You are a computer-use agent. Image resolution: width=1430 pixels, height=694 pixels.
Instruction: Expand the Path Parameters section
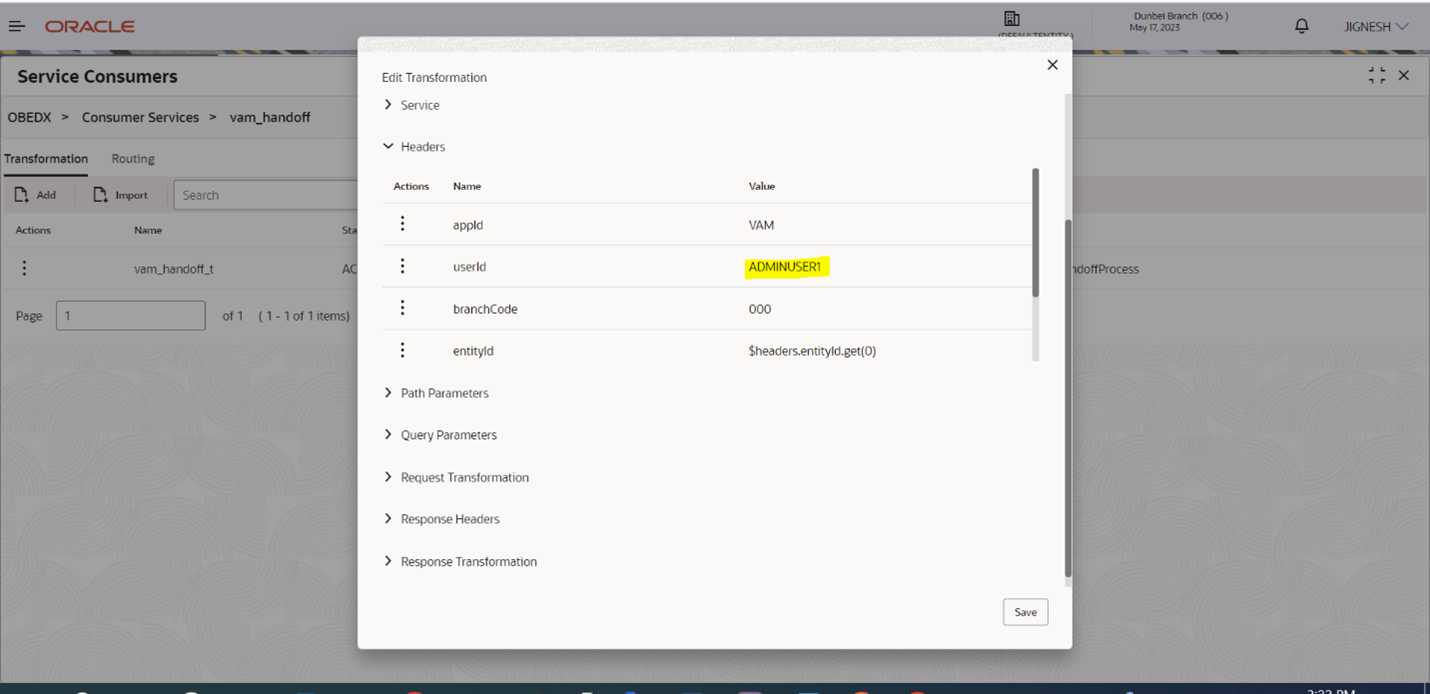click(x=388, y=393)
